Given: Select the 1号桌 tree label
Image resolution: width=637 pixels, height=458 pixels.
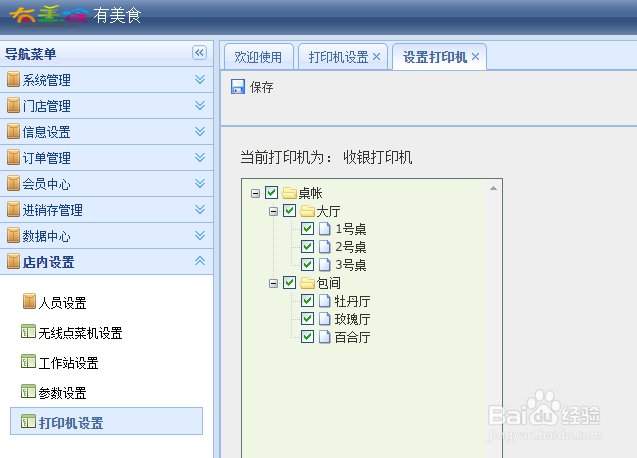Looking at the screenshot, I should click(x=351, y=229).
